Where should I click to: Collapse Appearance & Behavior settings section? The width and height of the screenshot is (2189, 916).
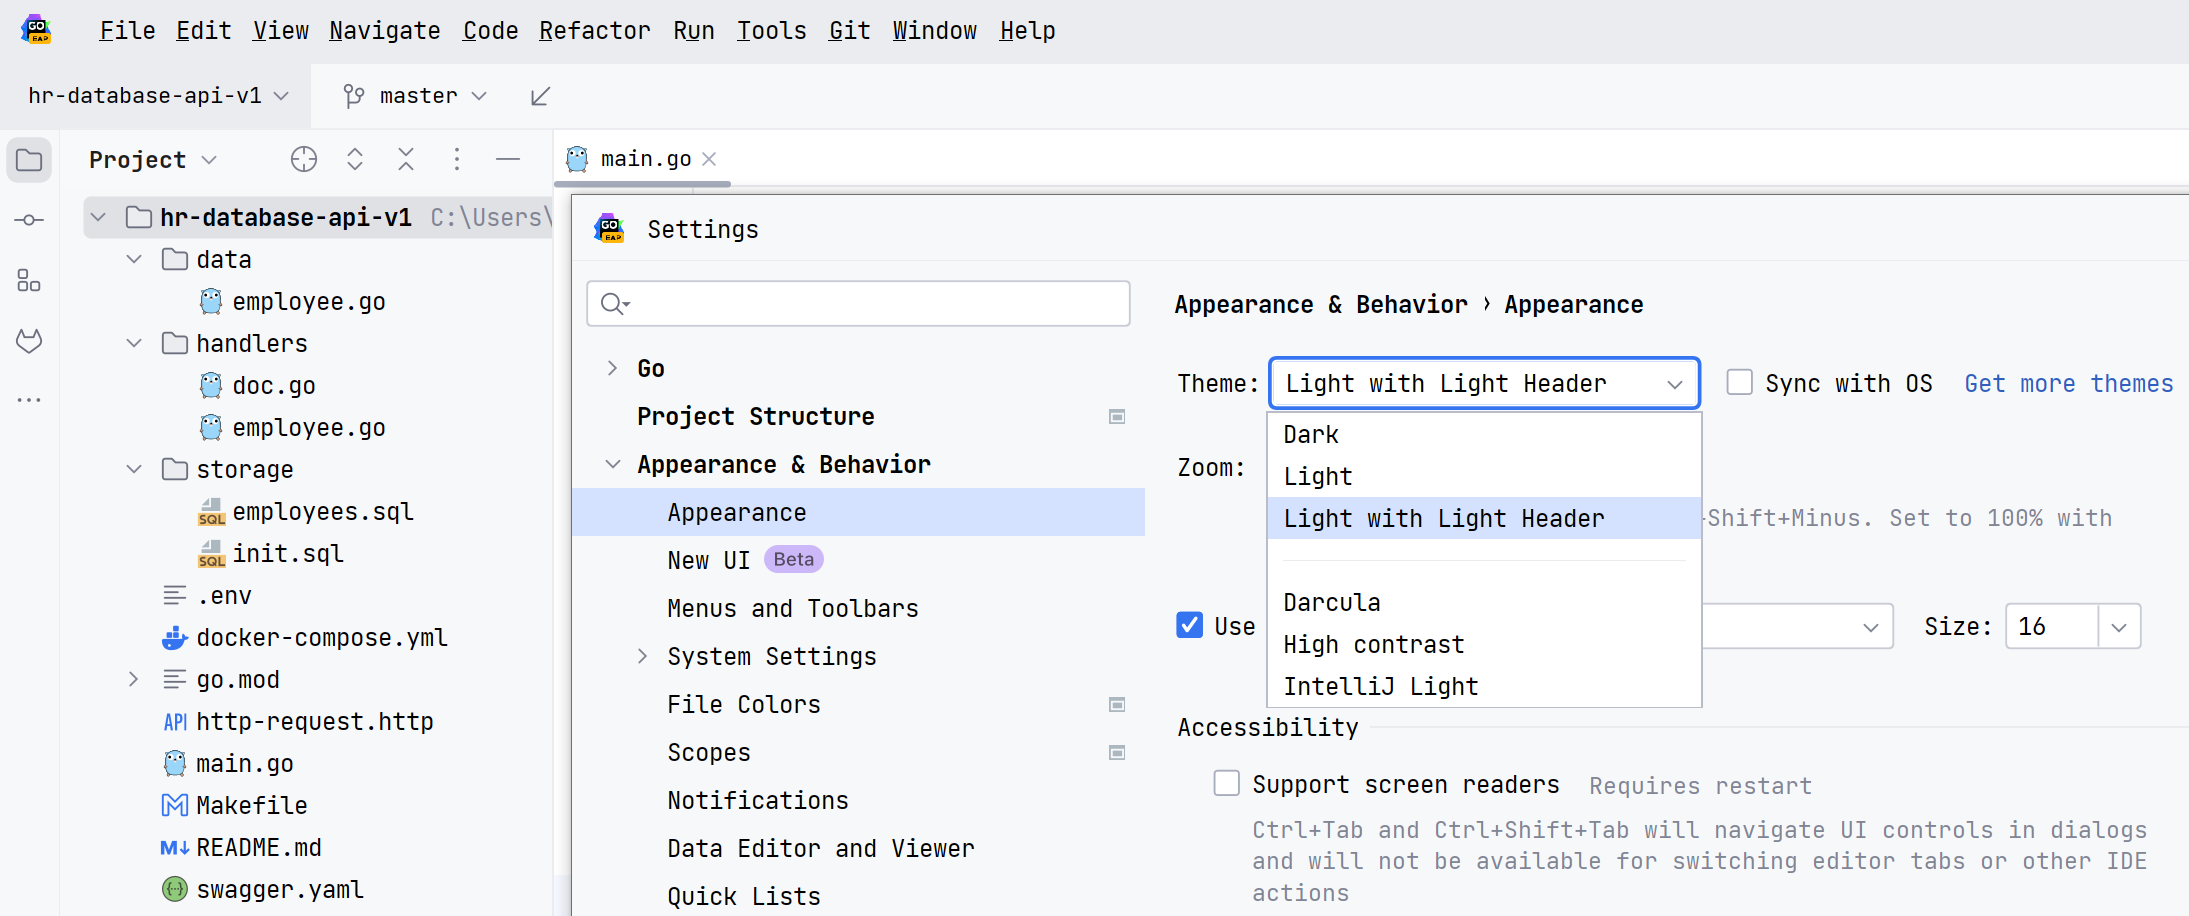[x=613, y=464]
